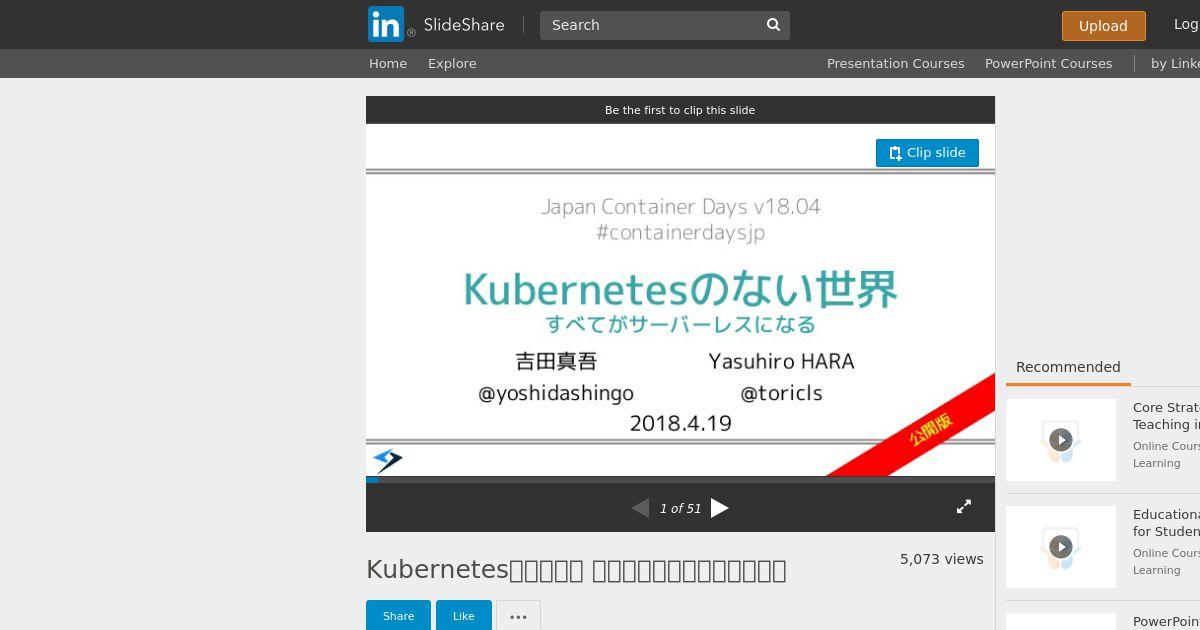Click the Kubernetes presentation title
The image size is (1200, 630).
pos(576,569)
